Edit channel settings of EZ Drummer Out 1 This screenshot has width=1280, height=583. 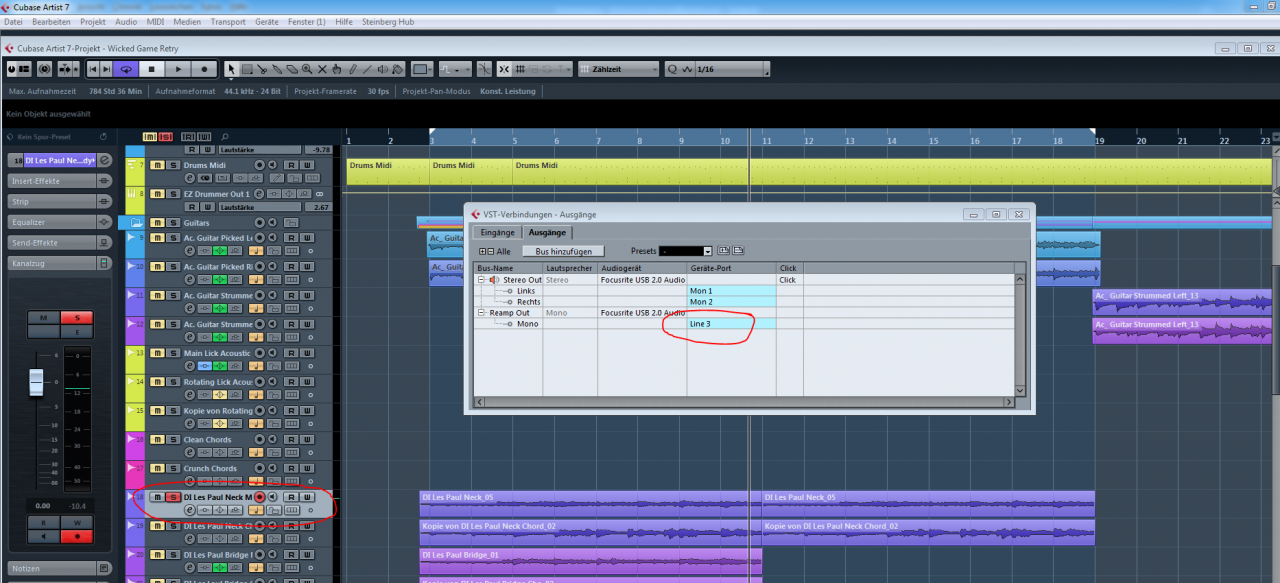258,194
